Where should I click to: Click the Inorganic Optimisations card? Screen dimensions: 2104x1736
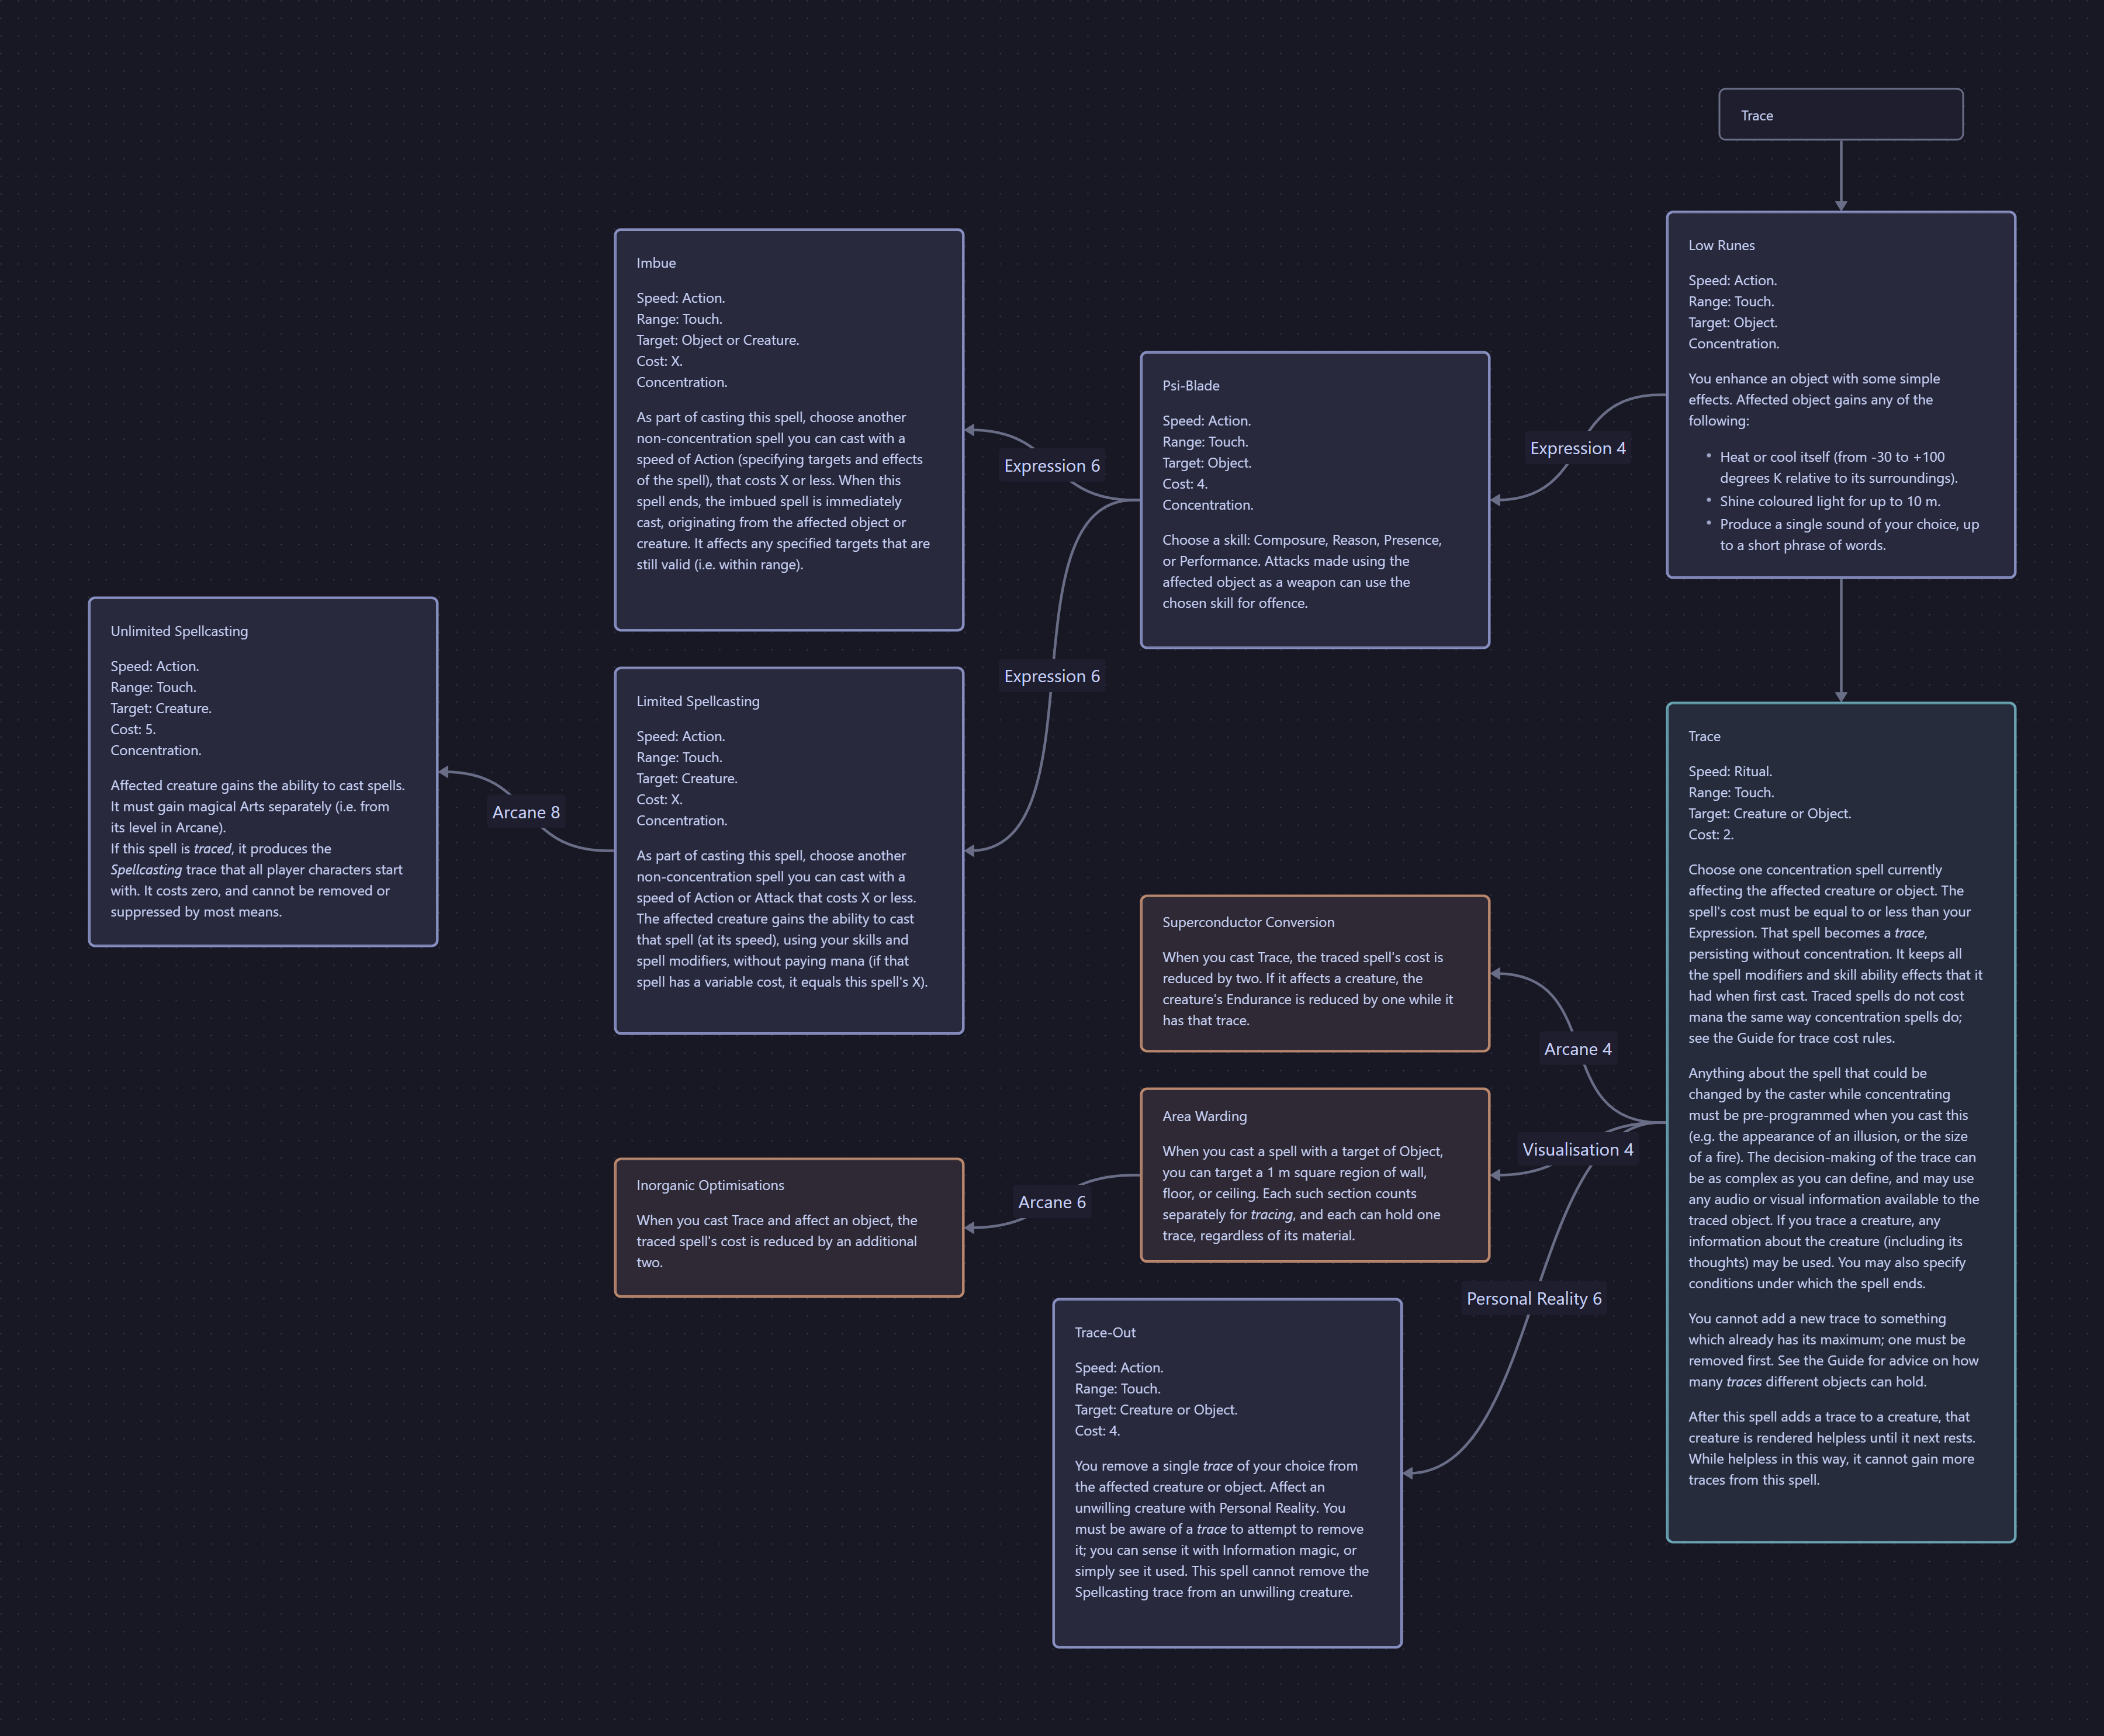(x=788, y=1227)
